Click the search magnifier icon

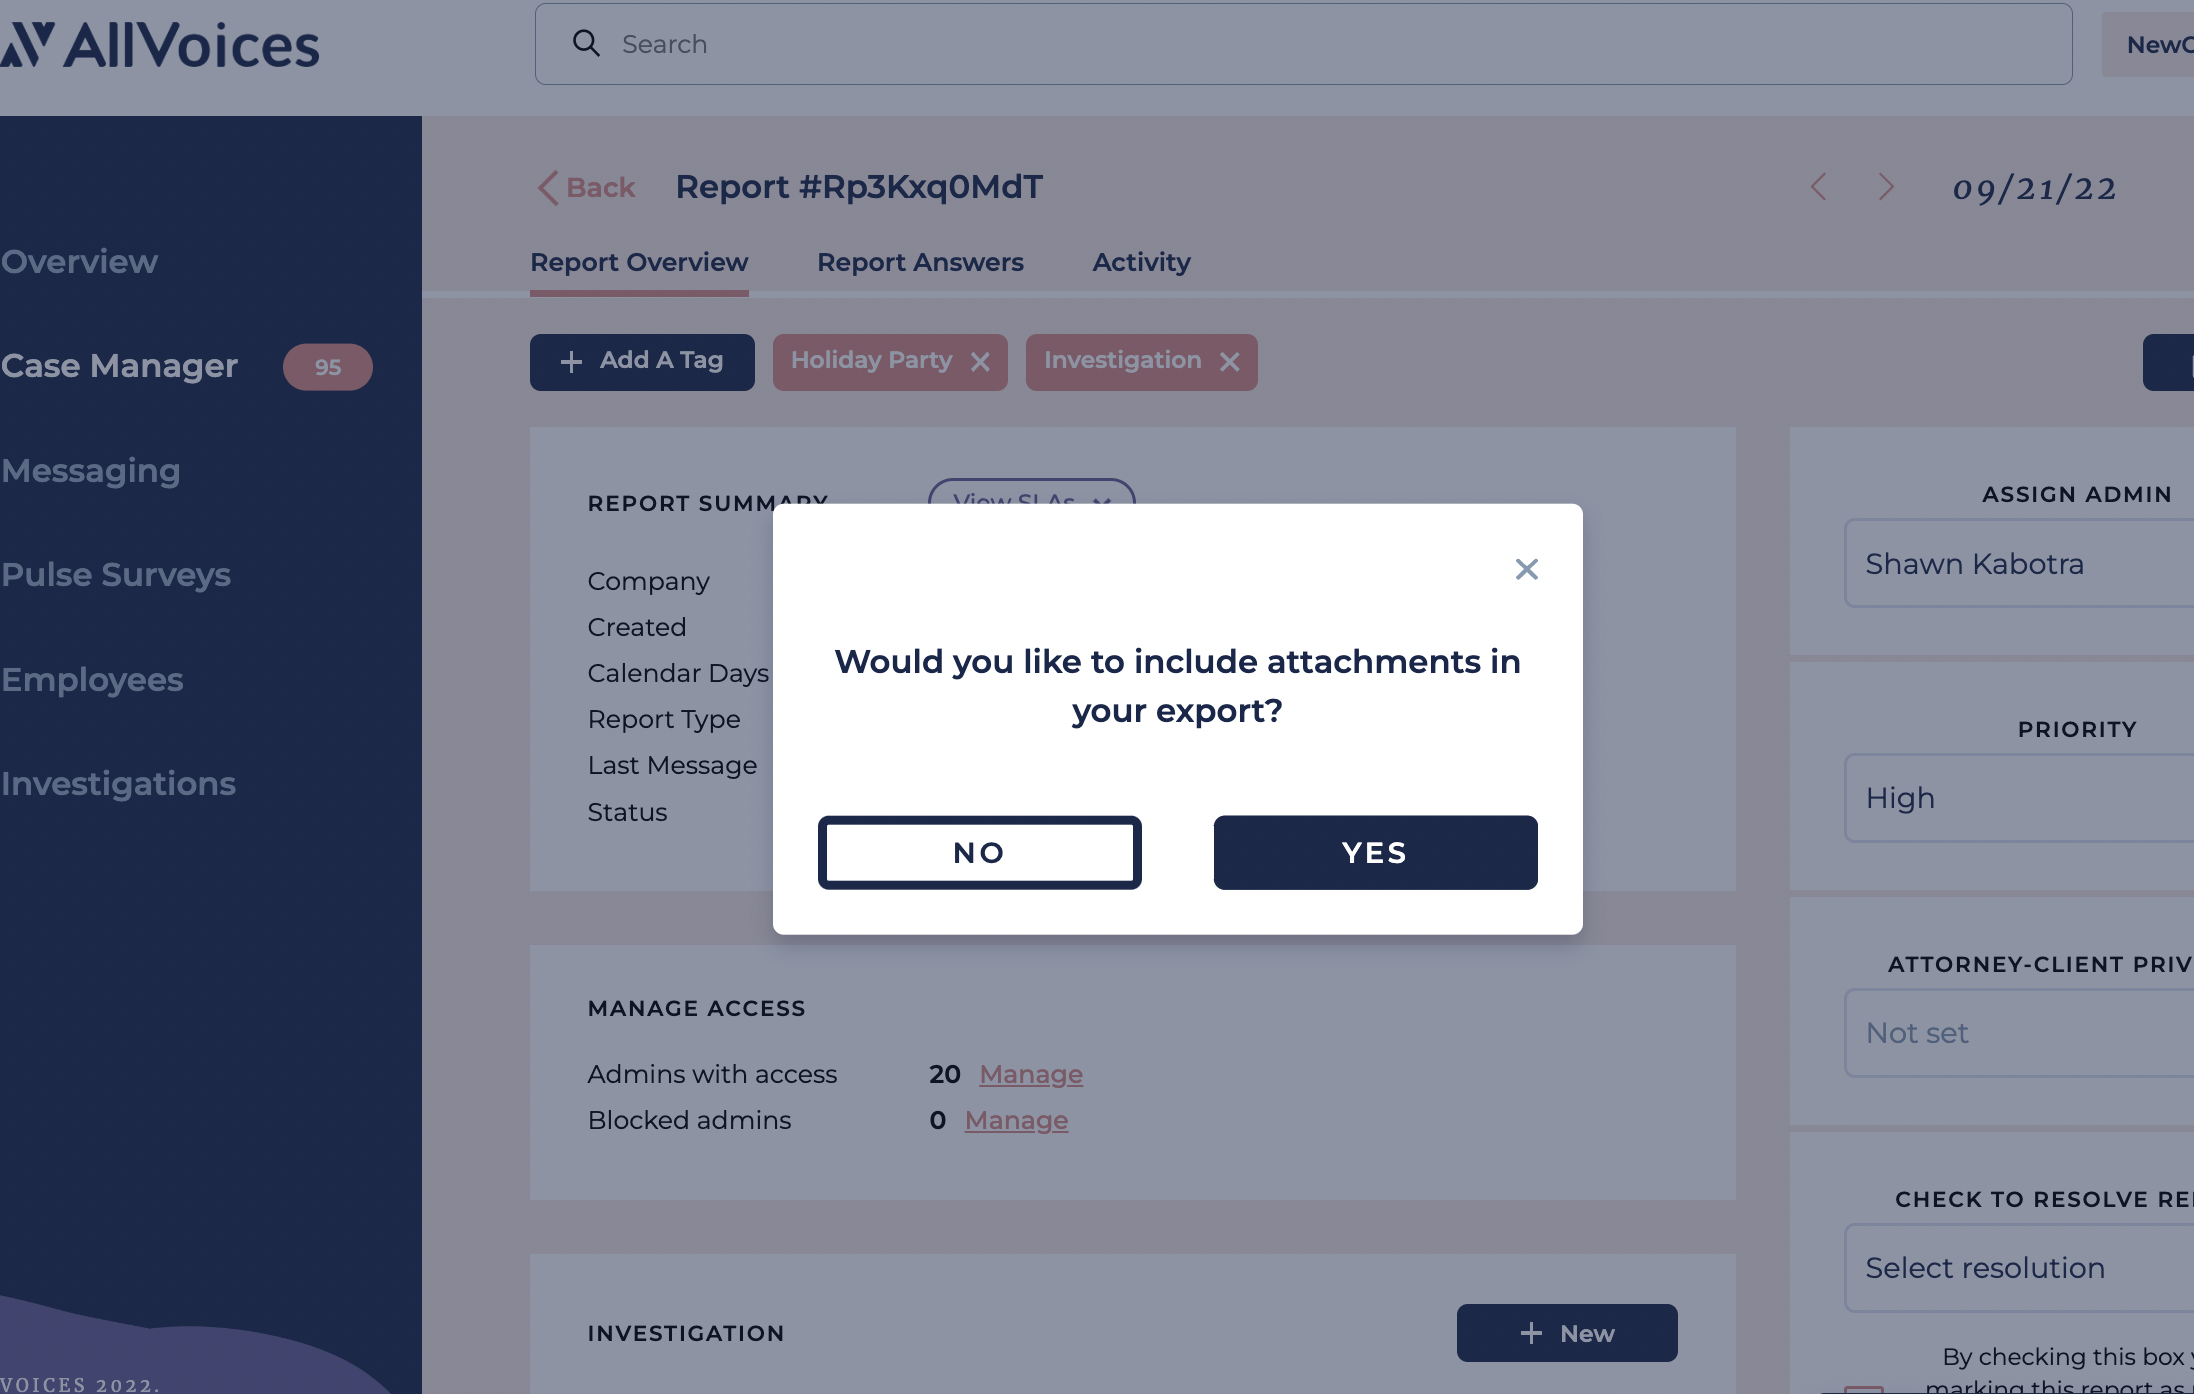click(x=586, y=43)
